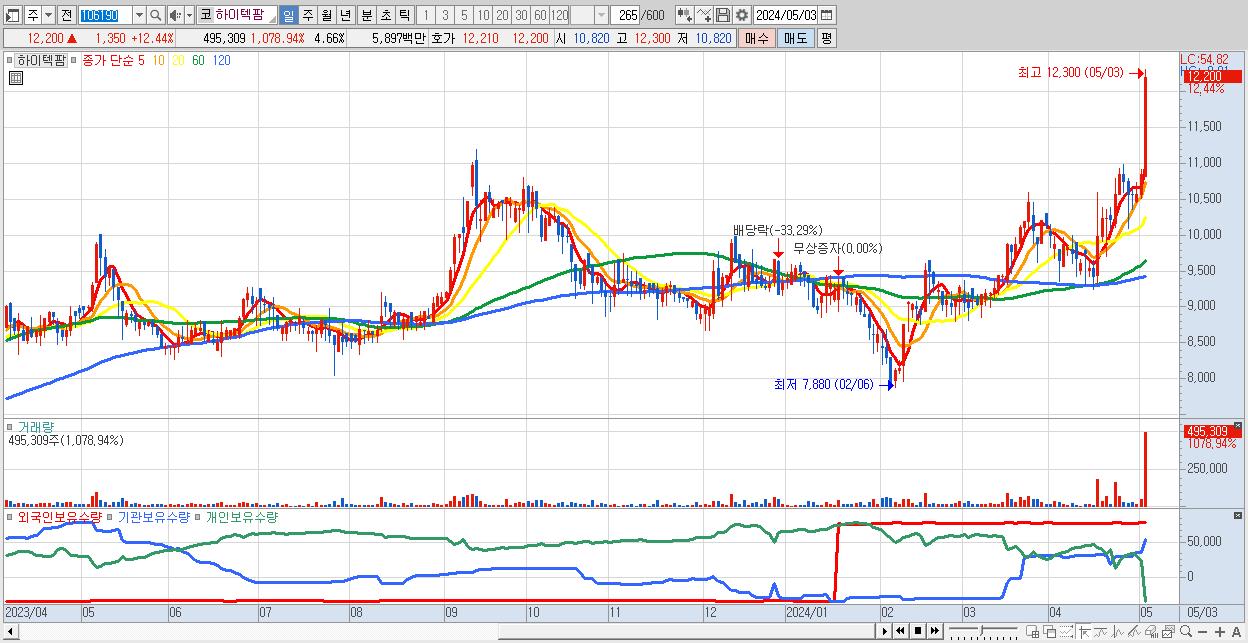
Task: Open the calendar date picker icon
Action: [x=827, y=15]
